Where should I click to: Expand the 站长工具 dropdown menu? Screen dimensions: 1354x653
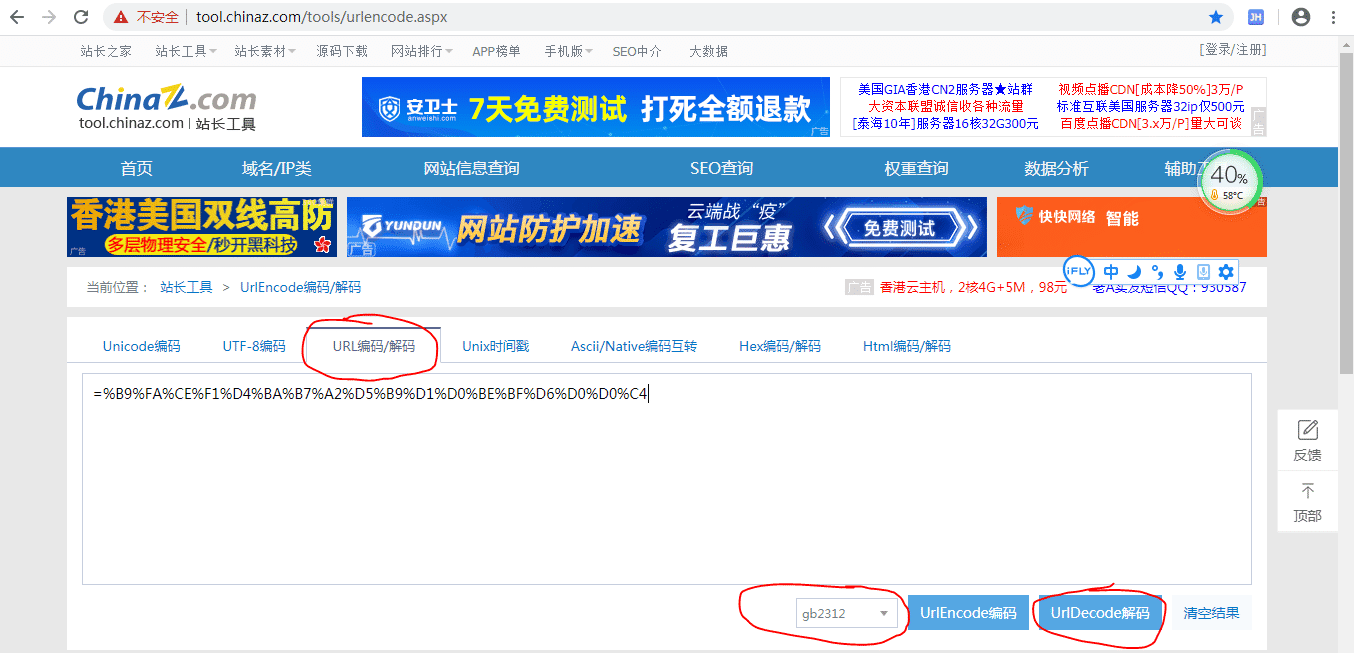point(185,51)
